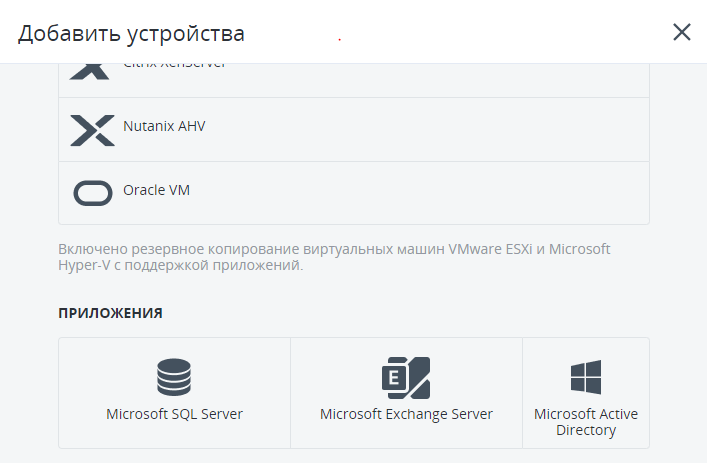Open Microsoft SQL Server by its label
707x463 pixels.
coord(174,414)
